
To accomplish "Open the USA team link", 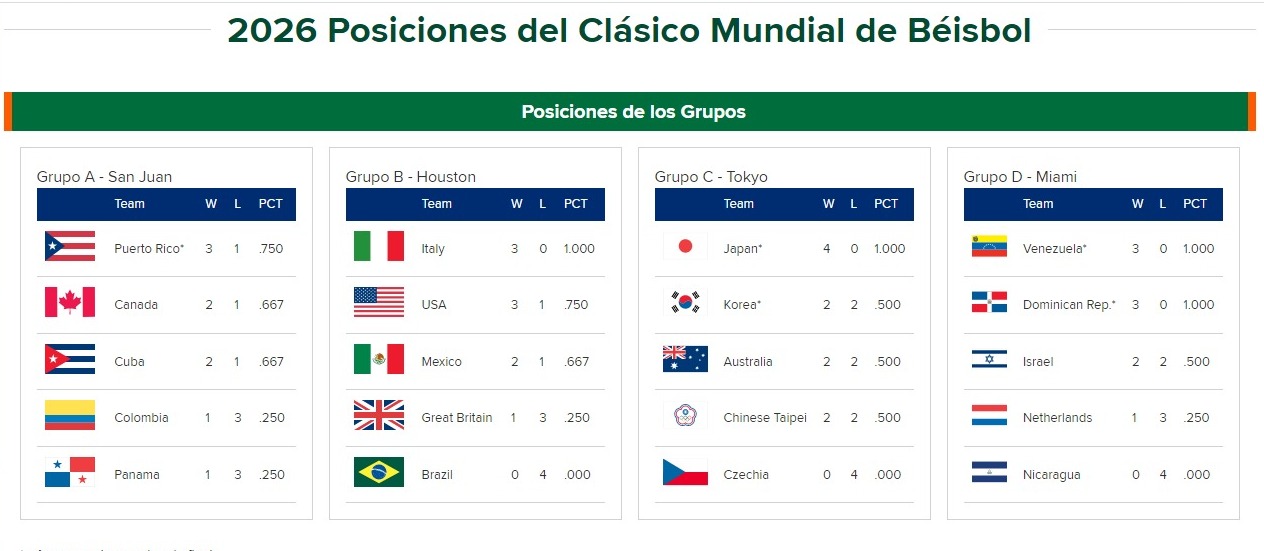I will click(433, 305).
